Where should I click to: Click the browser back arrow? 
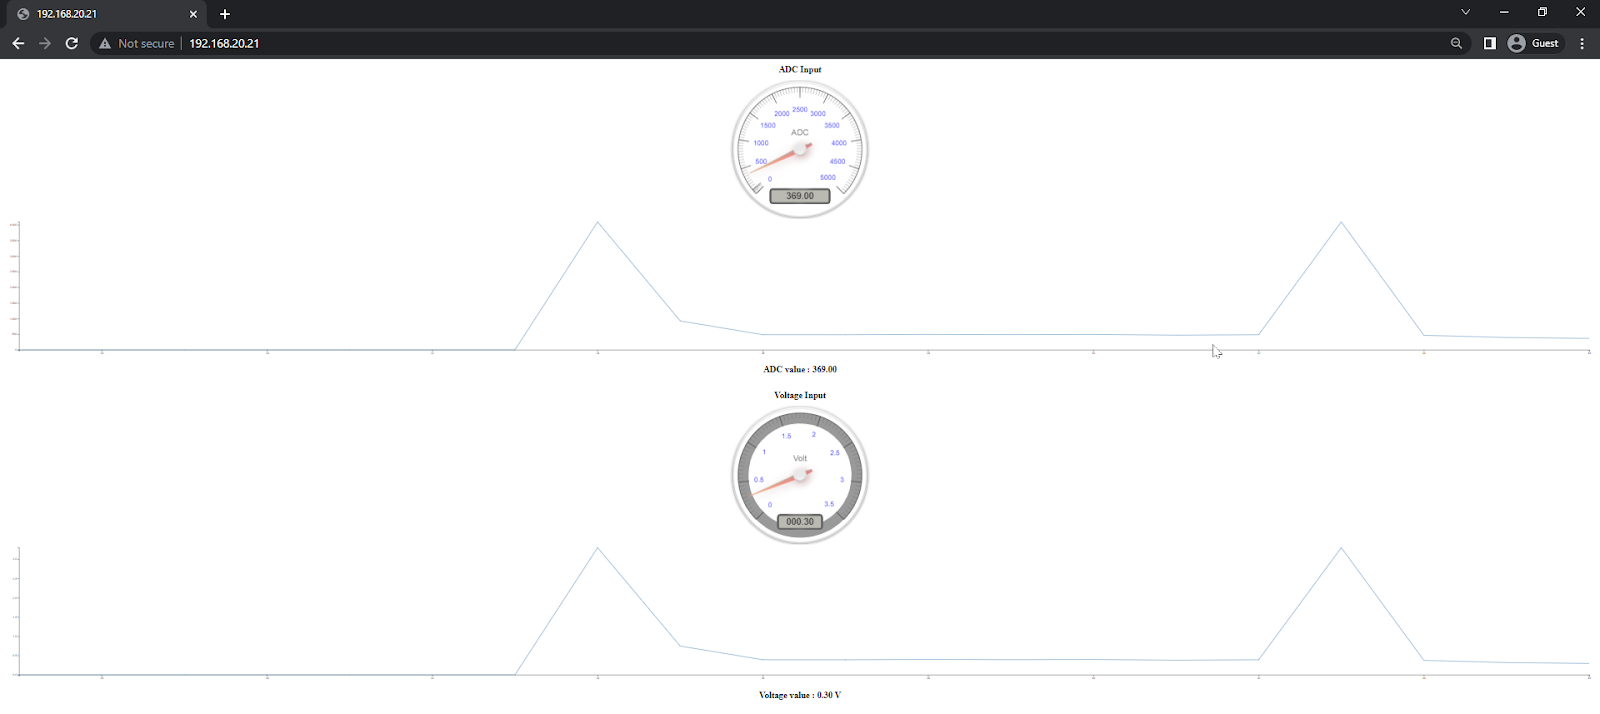tap(18, 43)
